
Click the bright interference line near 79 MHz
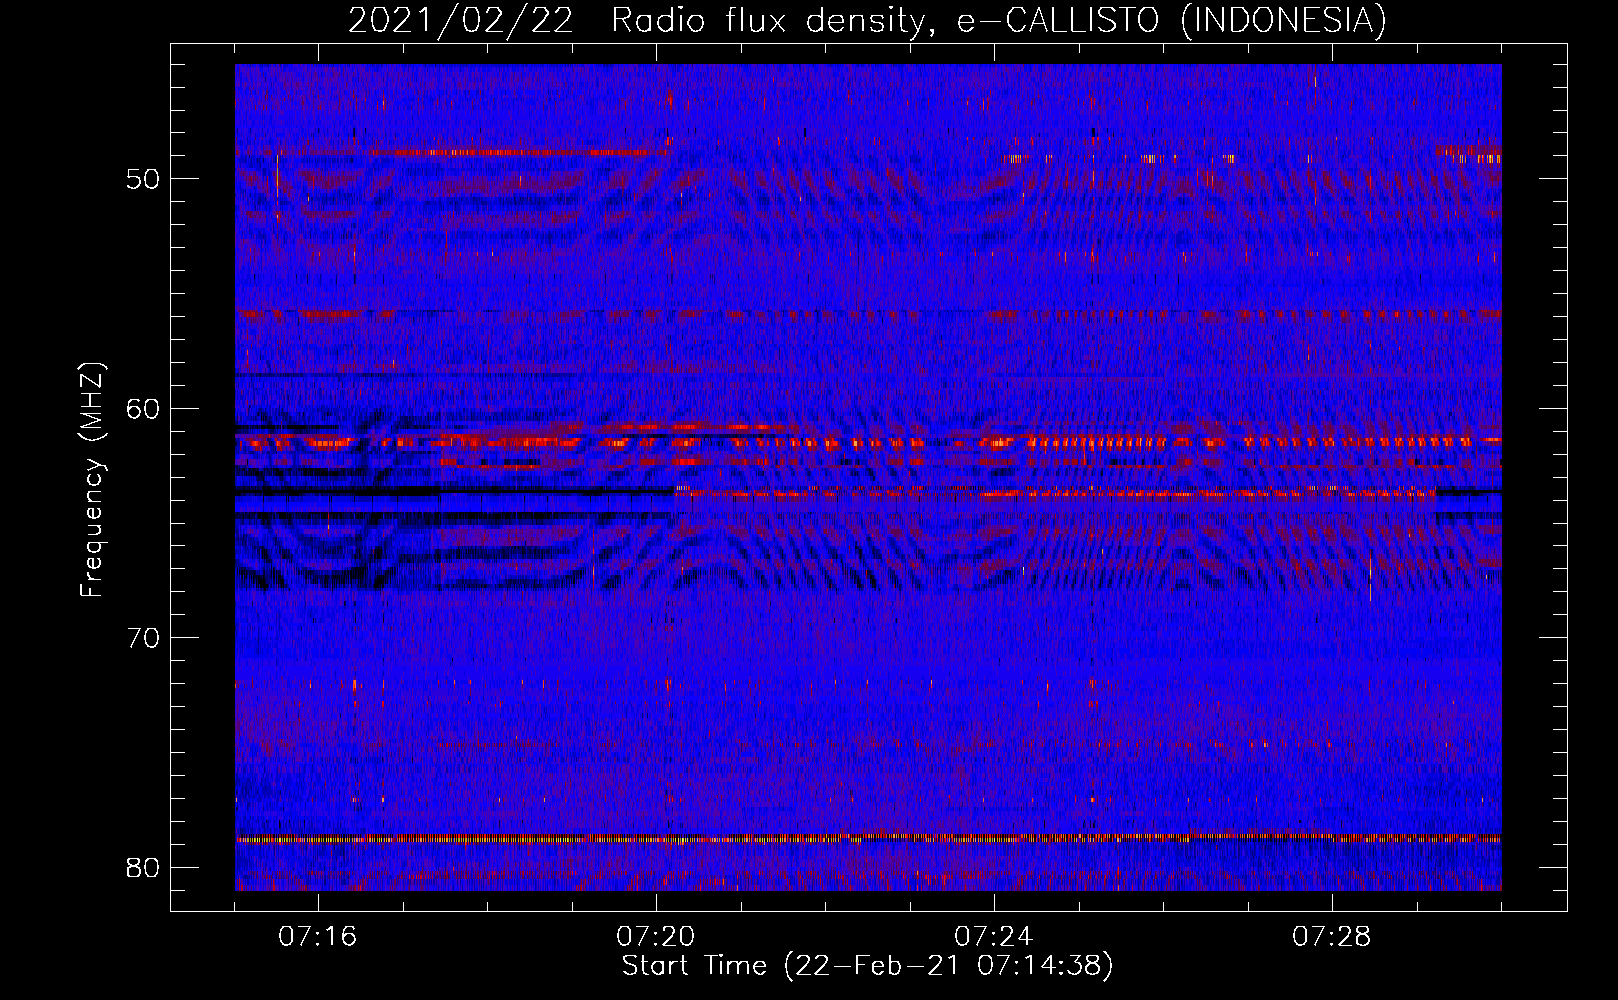868,838
